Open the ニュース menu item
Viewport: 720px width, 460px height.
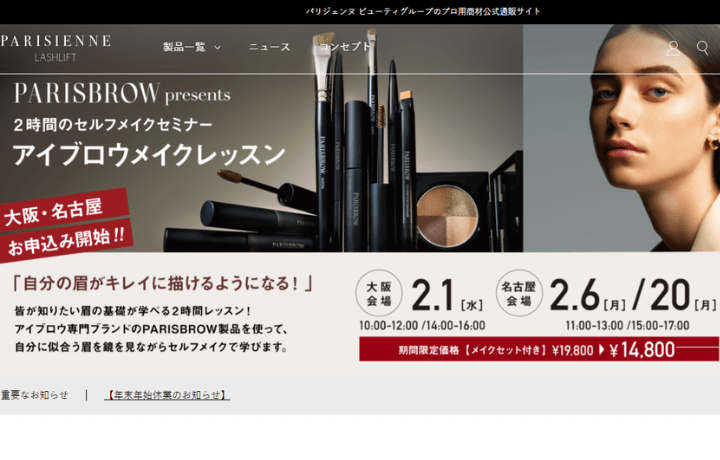click(x=270, y=47)
